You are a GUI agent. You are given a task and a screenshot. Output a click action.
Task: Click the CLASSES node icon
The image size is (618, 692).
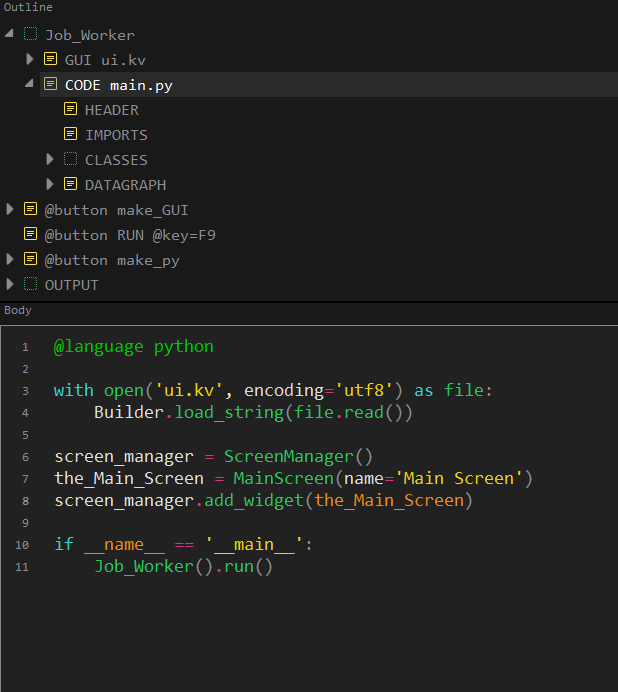(x=71, y=159)
